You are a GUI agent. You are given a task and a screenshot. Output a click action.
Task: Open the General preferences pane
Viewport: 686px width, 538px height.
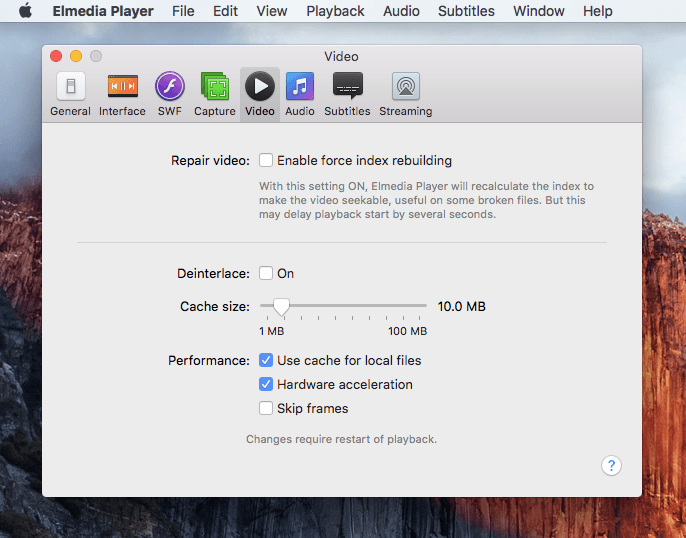70,94
